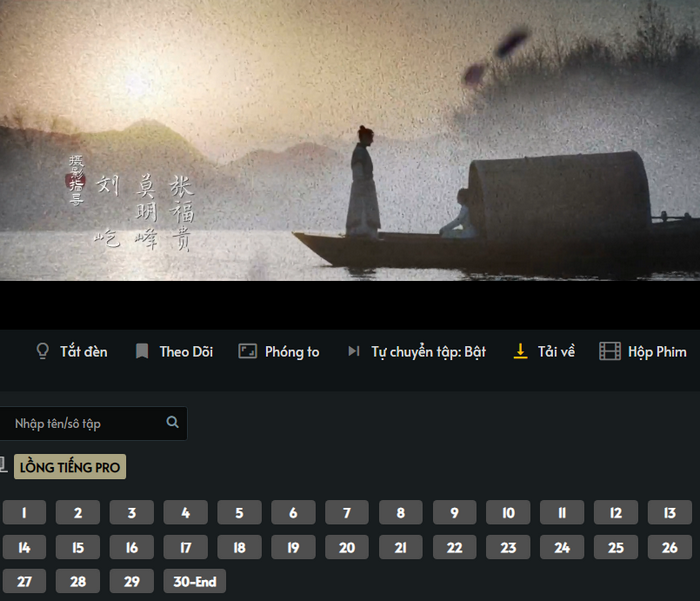The image size is (700, 601).
Task: Open episode 2
Action: pyautogui.click(x=78, y=513)
